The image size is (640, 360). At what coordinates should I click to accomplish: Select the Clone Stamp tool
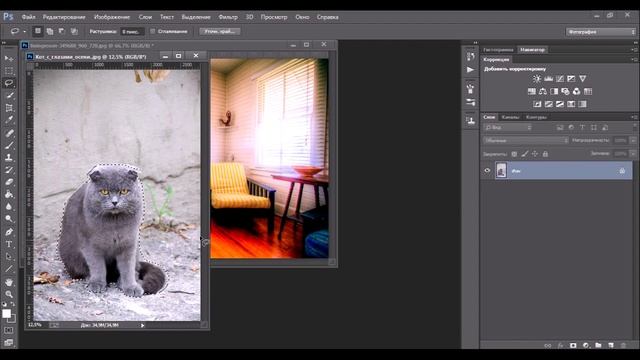(9, 157)
